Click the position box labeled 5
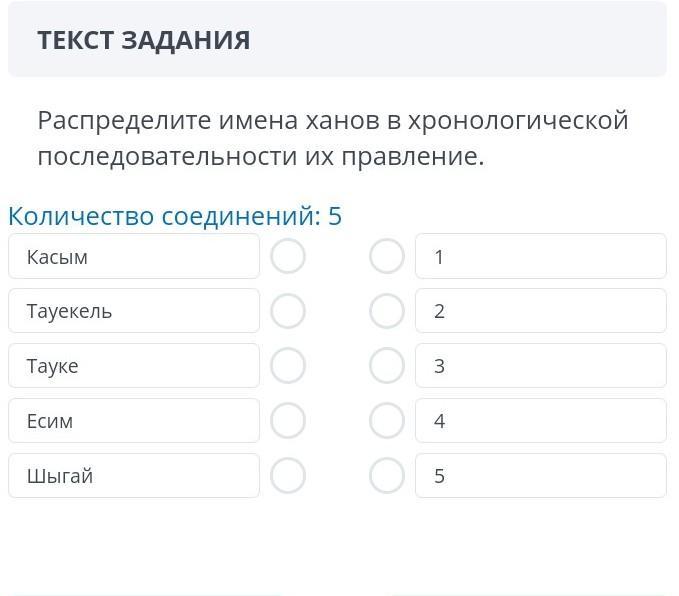The width and height of the screenshot is (679, 596). (x=540, y=476)
